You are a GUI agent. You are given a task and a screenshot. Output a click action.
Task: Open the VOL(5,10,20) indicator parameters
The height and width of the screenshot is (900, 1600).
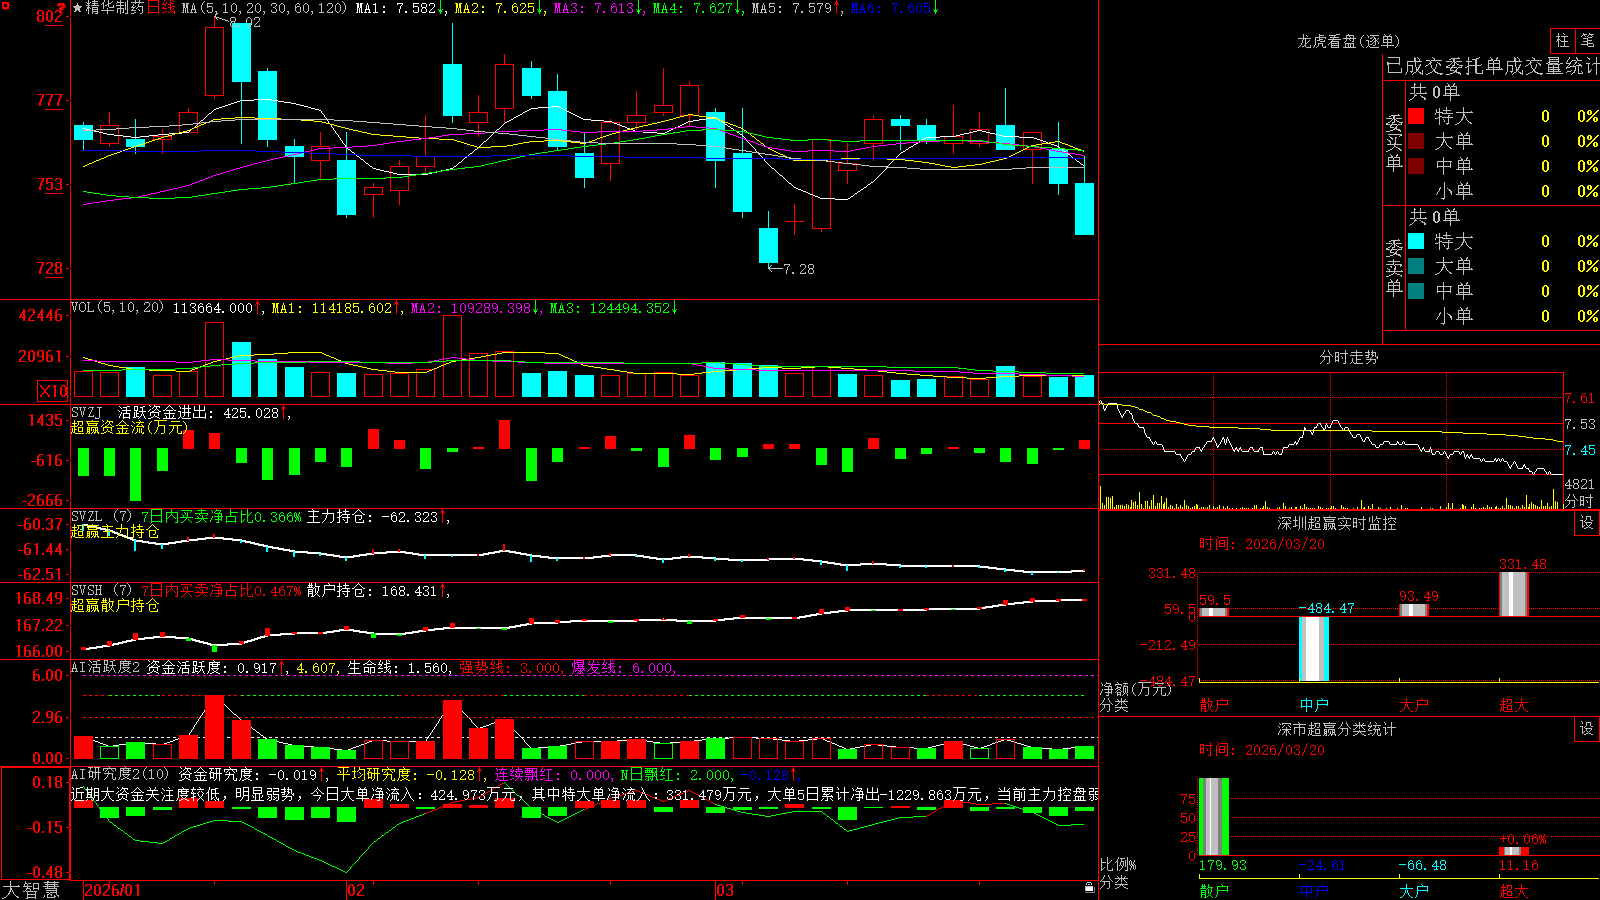coord(117,308)
